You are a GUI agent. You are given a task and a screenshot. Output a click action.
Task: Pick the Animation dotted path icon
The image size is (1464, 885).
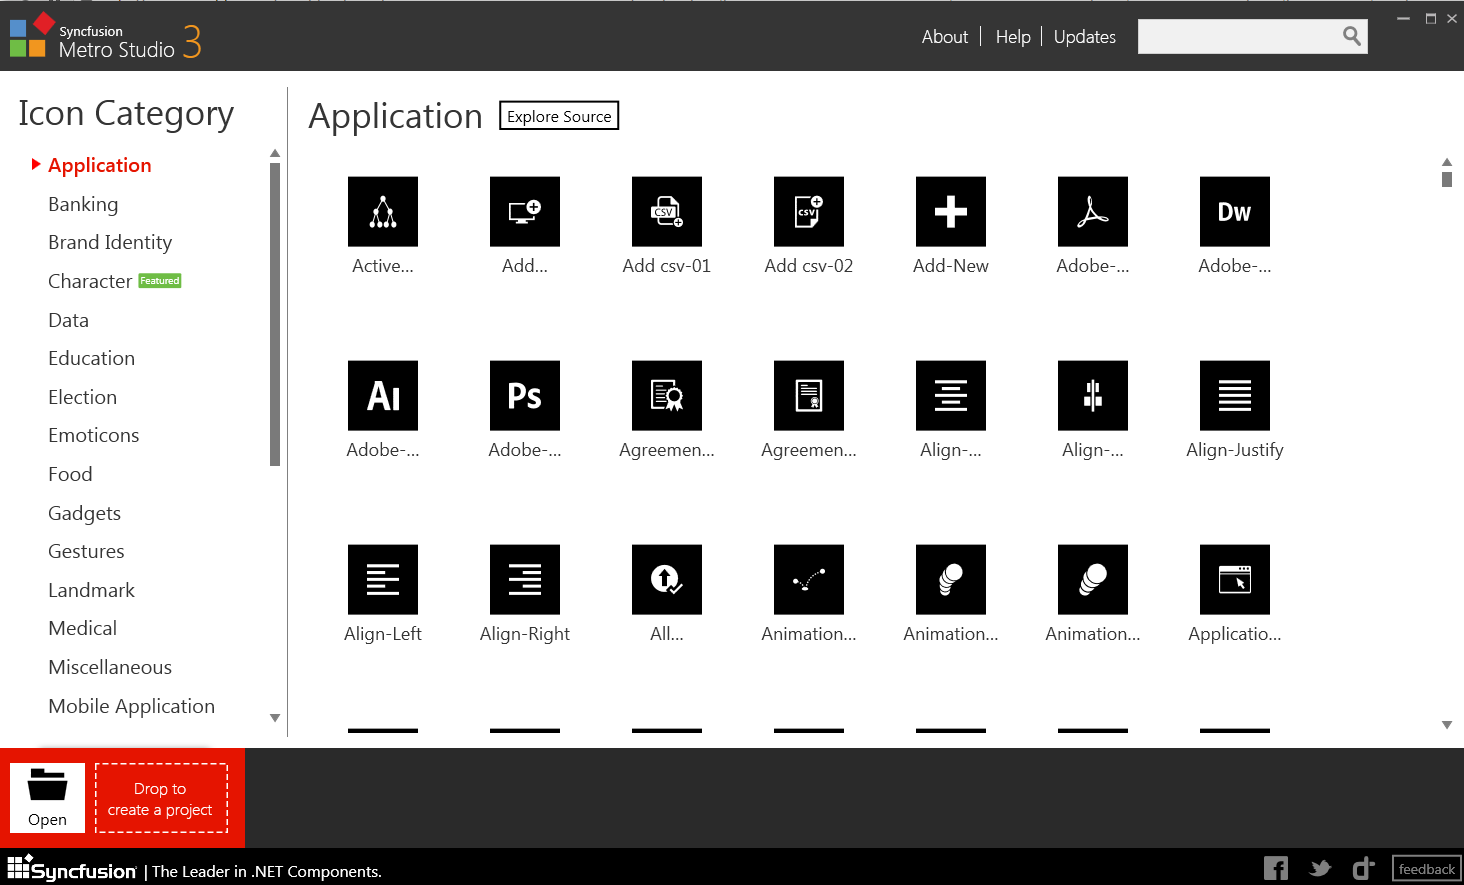(809, 580)
